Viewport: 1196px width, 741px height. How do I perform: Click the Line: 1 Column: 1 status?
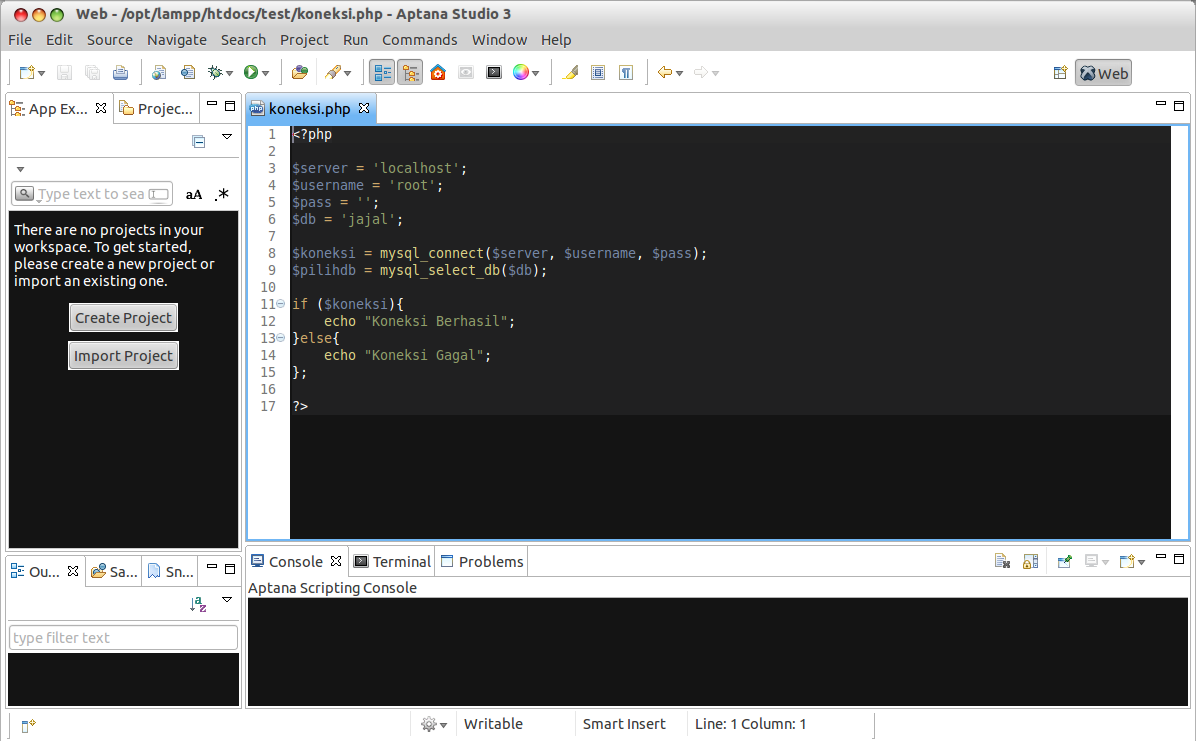pyautogui.click(x=751, y=724)
